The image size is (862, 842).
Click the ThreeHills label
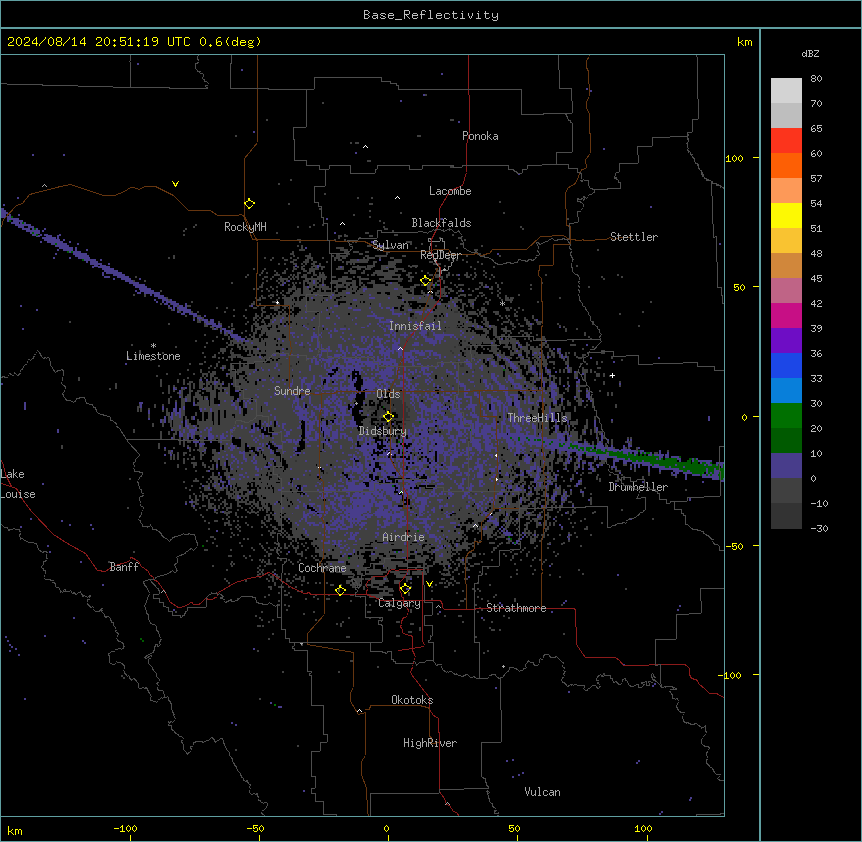tap(537, 418)
